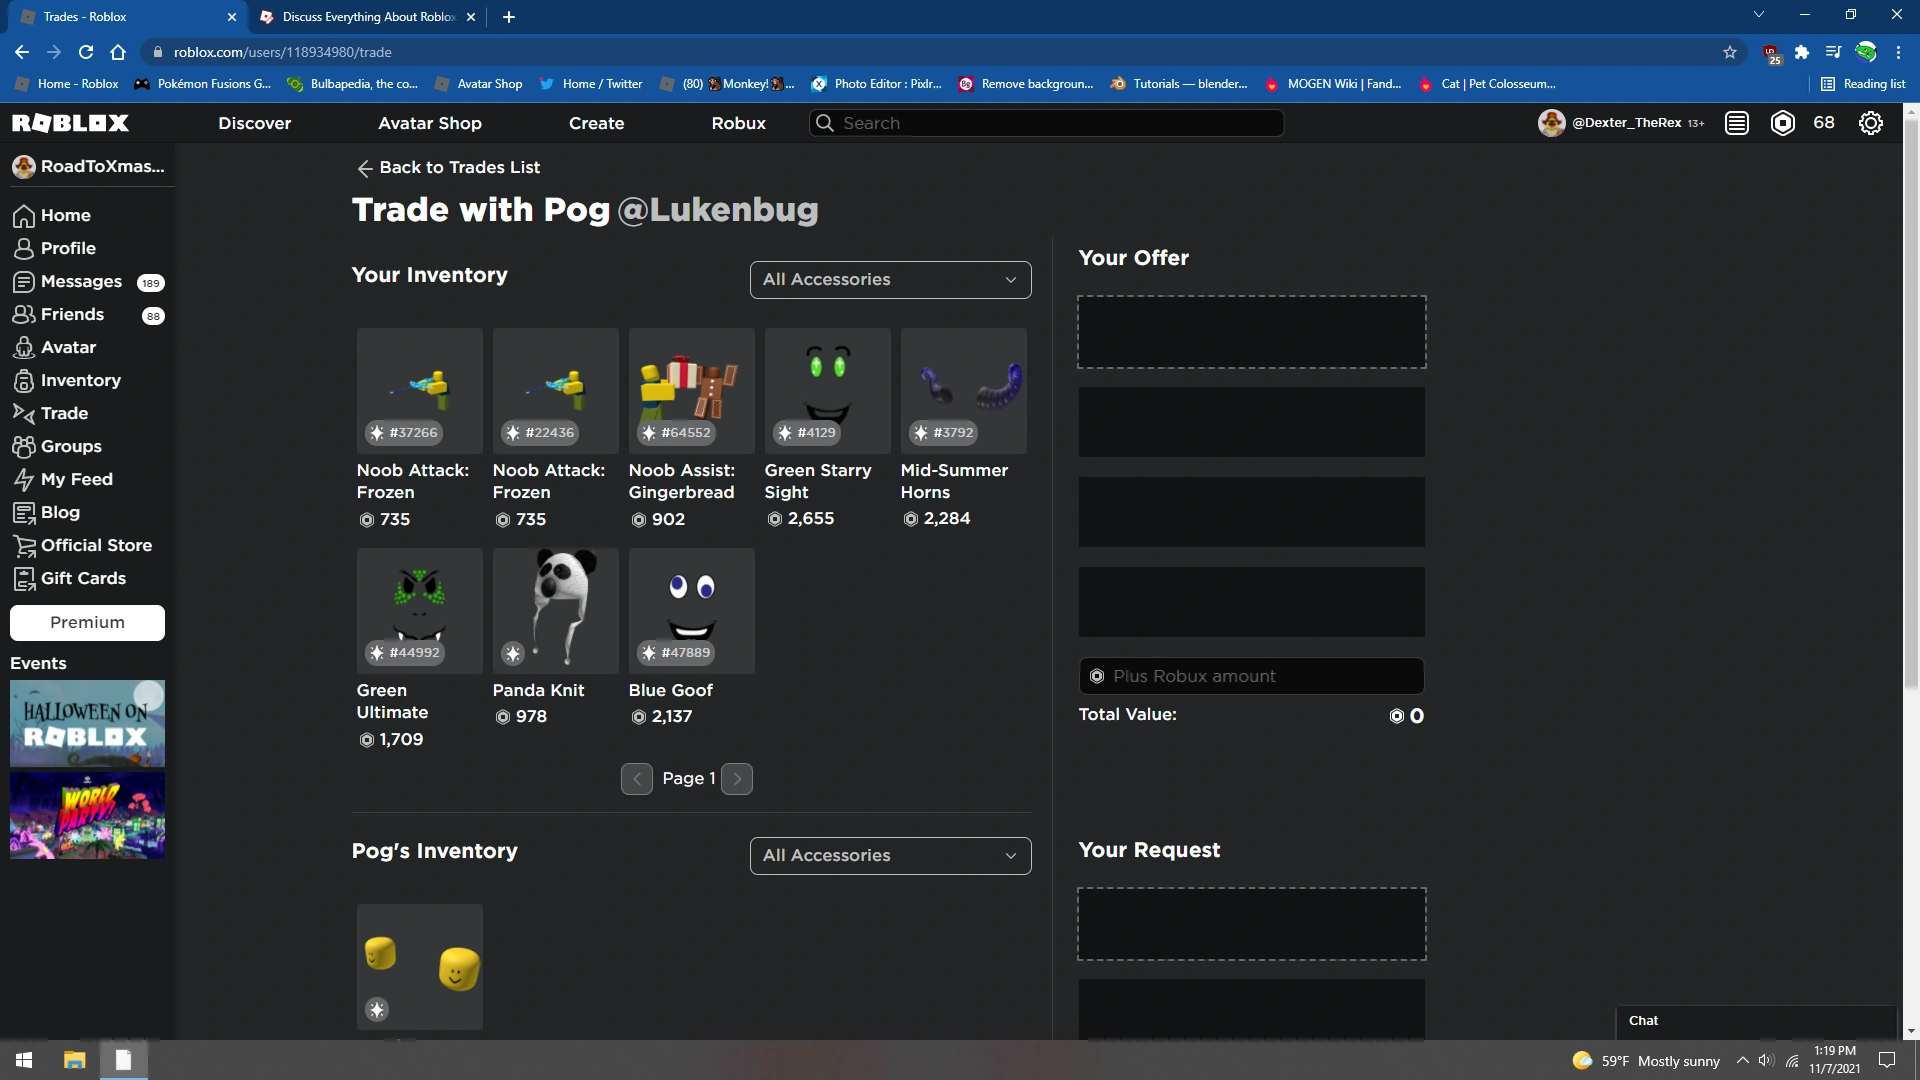Expand Your Inventory All Accessories dropdown

890,280
